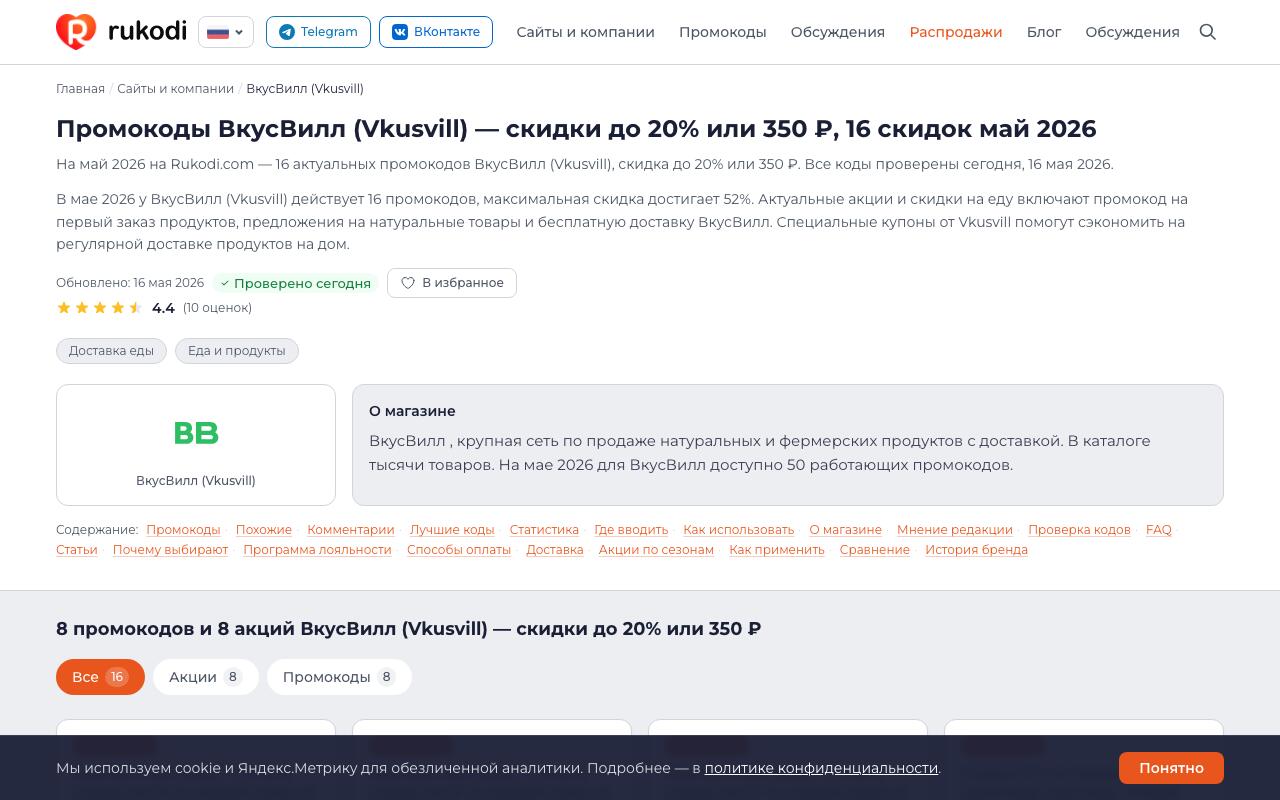1280x800 pixels.
Task: Open the политике конфиденциальности link
Action: 821,768
